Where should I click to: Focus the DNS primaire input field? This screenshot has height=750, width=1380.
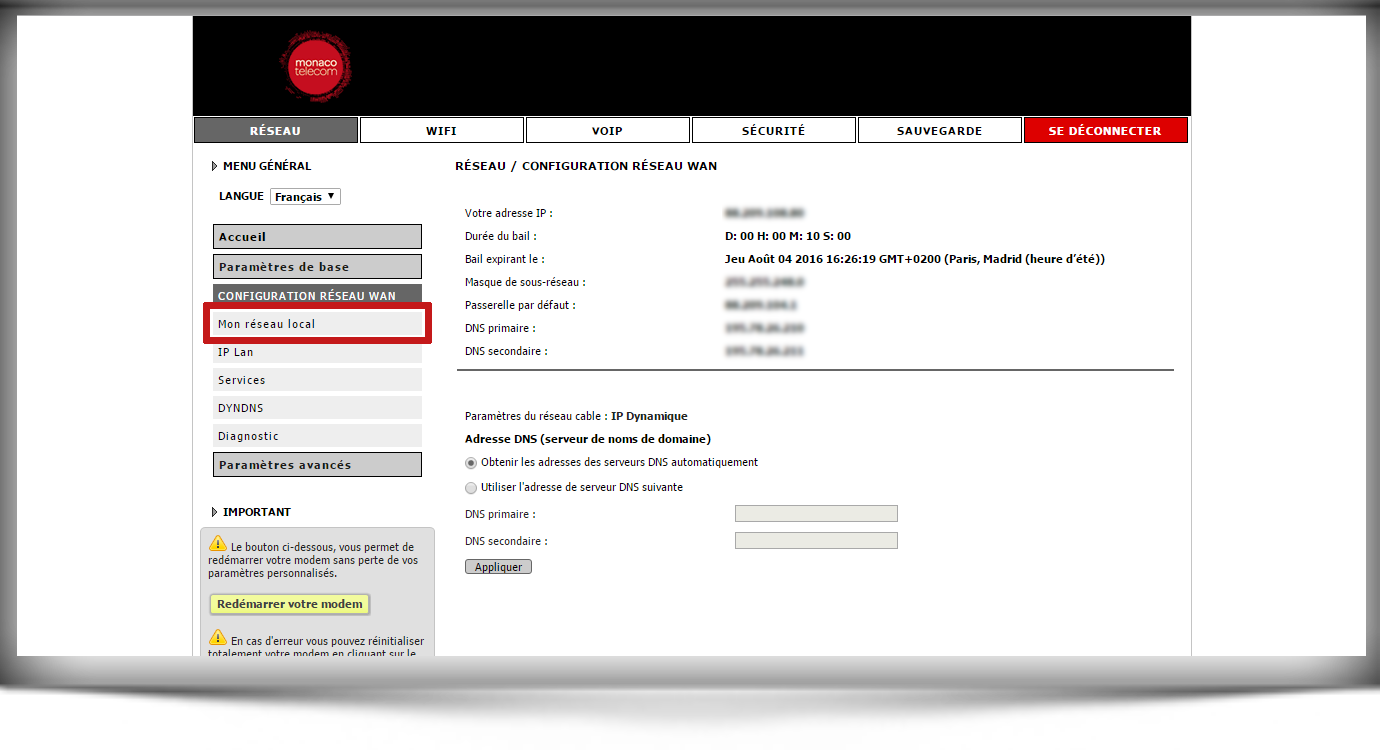[x=816, y=514]
